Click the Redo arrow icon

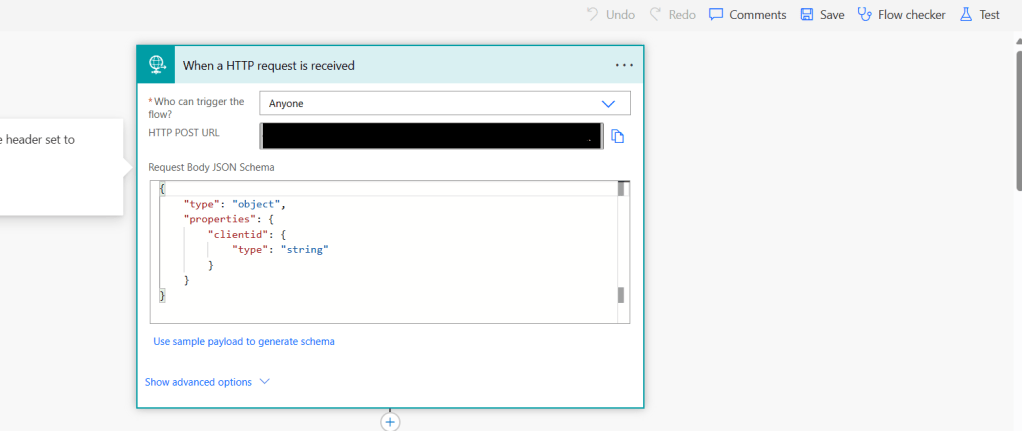click(656, 15)
